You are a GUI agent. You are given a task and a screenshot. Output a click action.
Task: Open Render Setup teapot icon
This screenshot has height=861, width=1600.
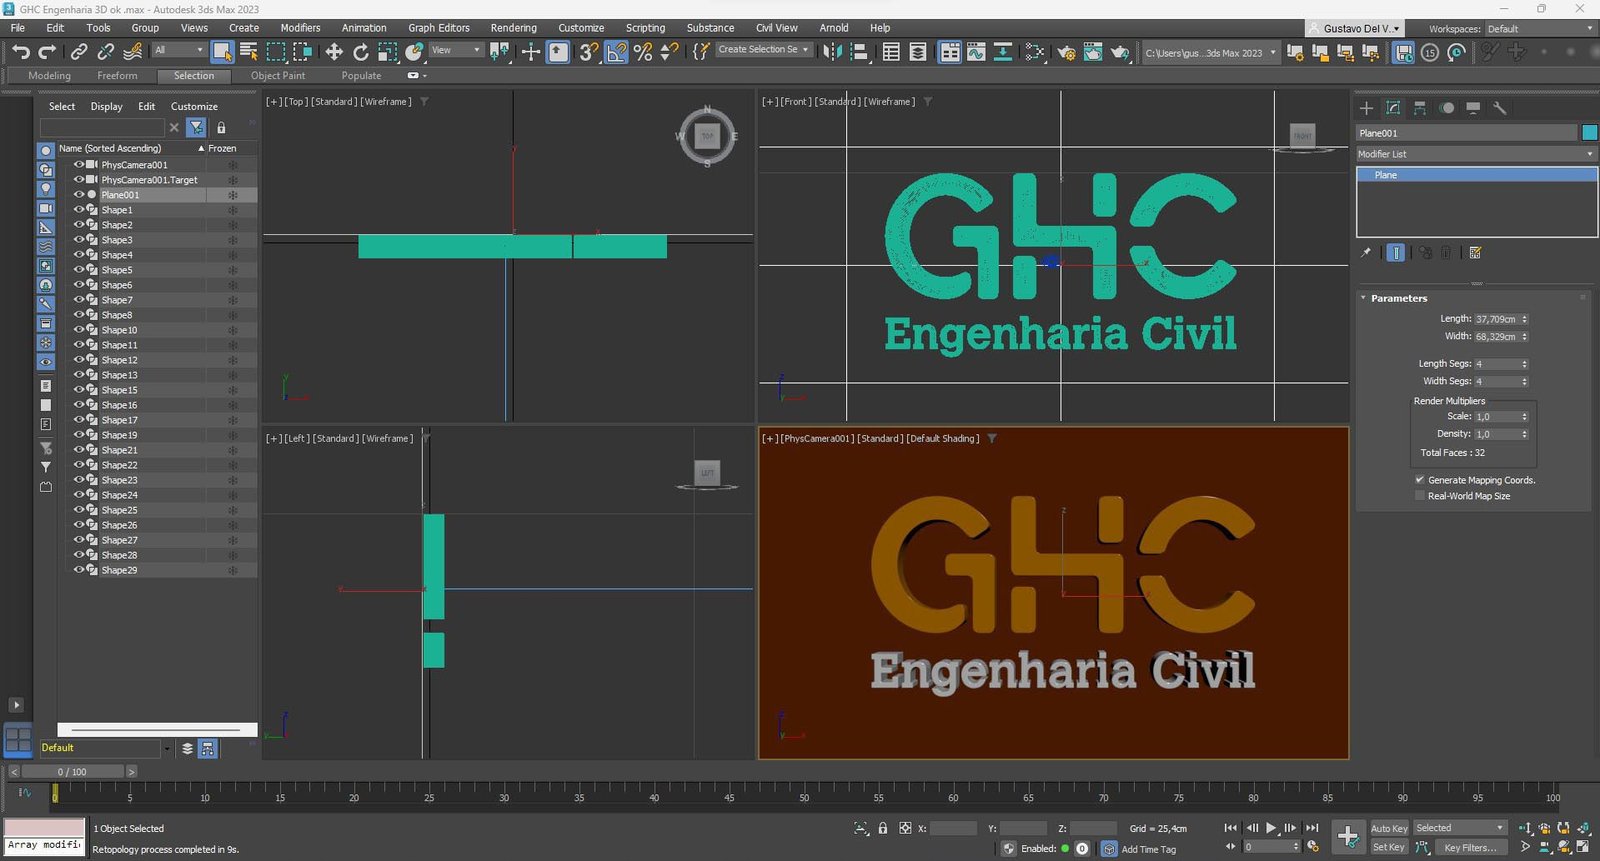(1066, 52)
